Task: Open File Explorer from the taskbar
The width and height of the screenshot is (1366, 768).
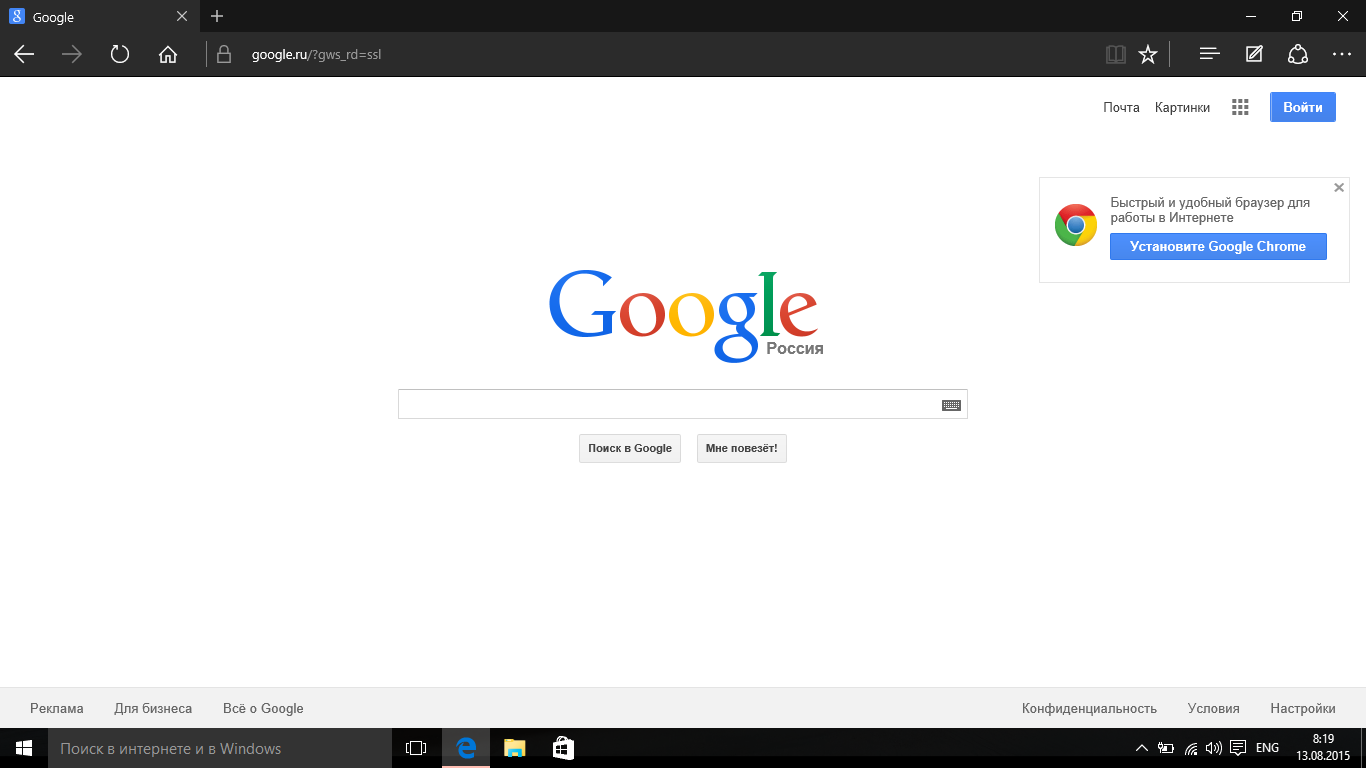Action: coord(514,748)
